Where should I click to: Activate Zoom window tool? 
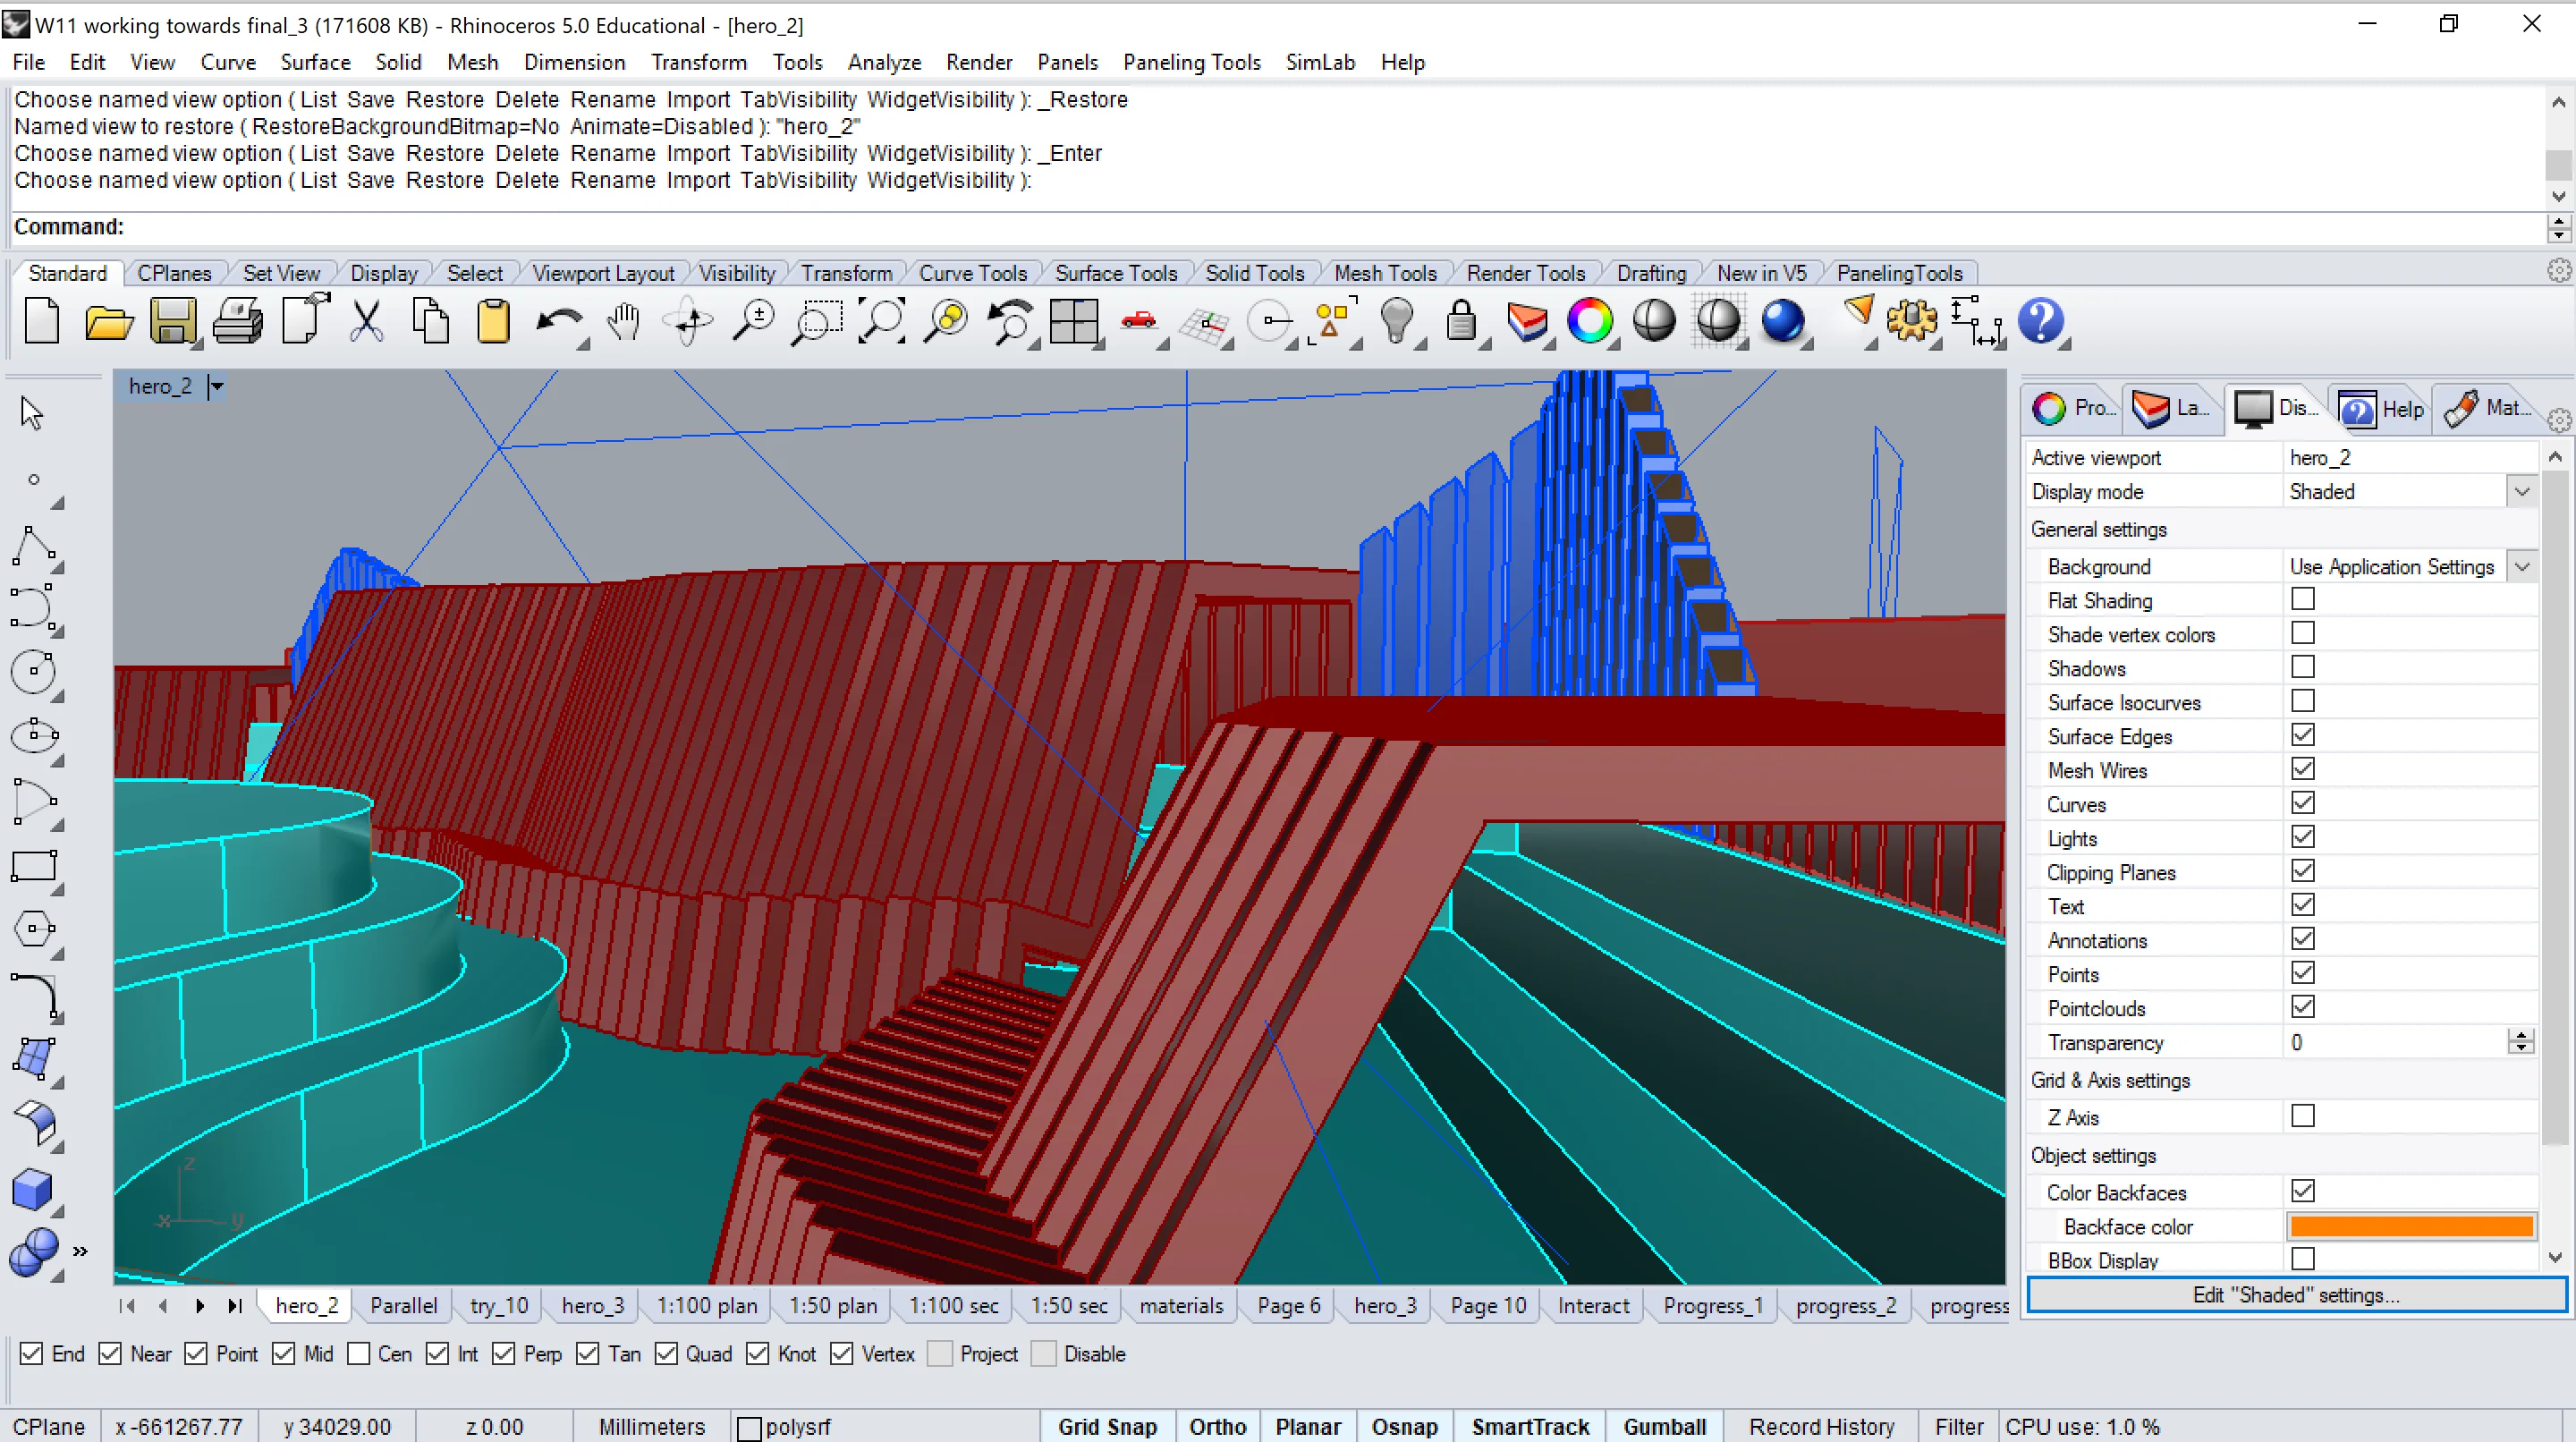pyautogui.click(x=817, y=322)
